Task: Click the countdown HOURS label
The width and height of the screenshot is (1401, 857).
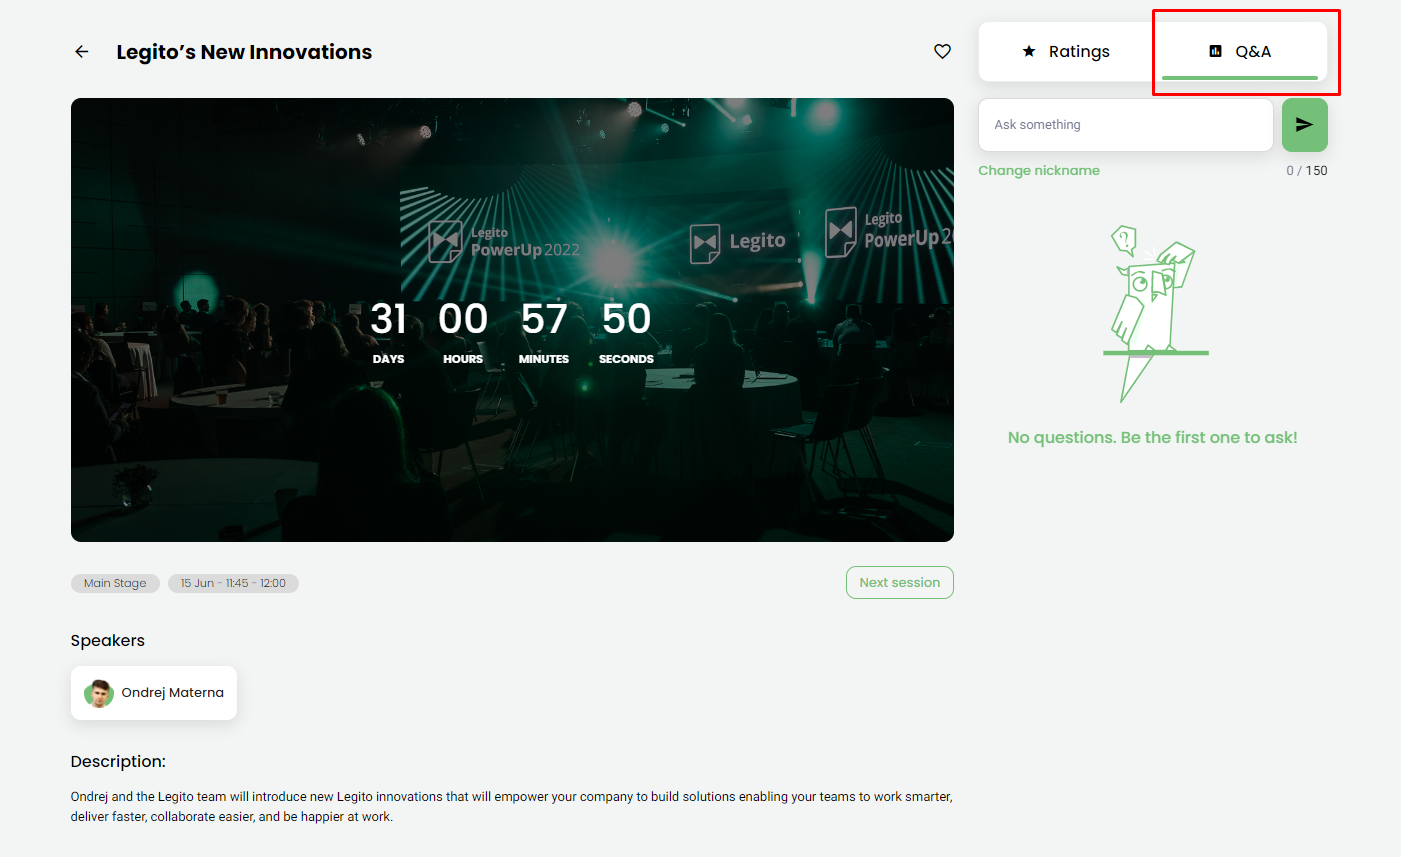Action: click(x=463, y=359)
